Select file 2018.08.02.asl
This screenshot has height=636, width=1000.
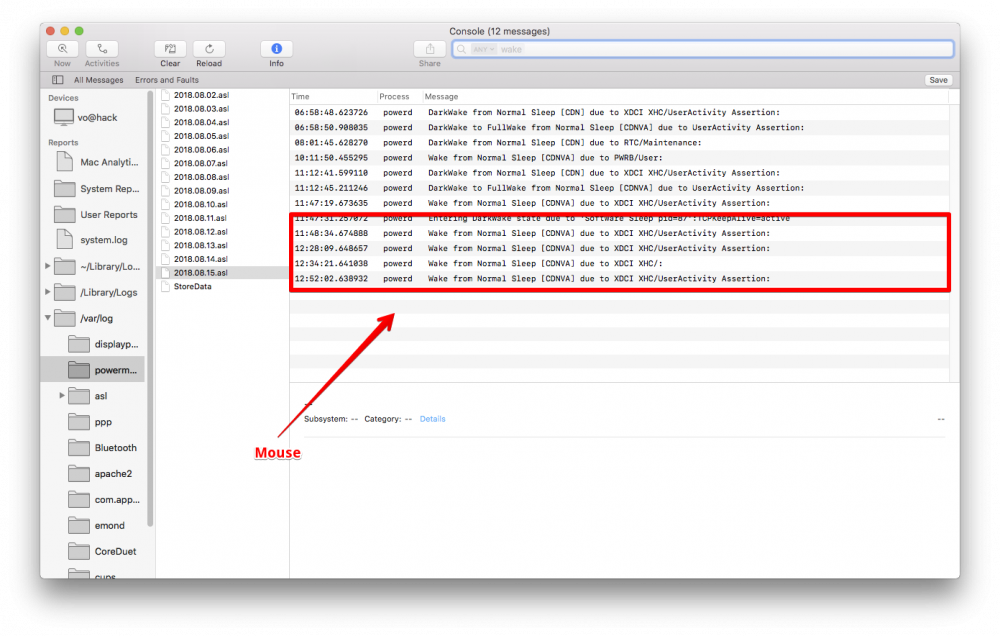point(201,95)
